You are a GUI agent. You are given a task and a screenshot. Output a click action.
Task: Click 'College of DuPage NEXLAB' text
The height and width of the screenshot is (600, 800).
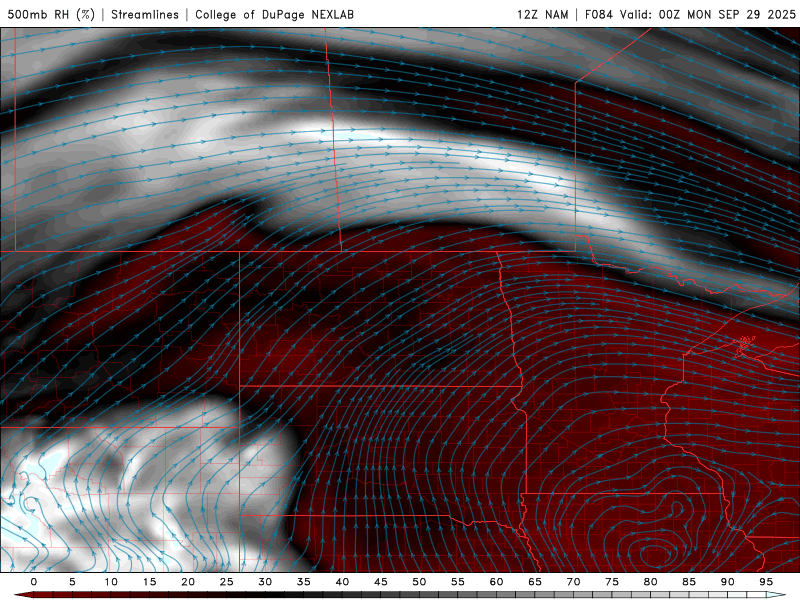point(274,14)
